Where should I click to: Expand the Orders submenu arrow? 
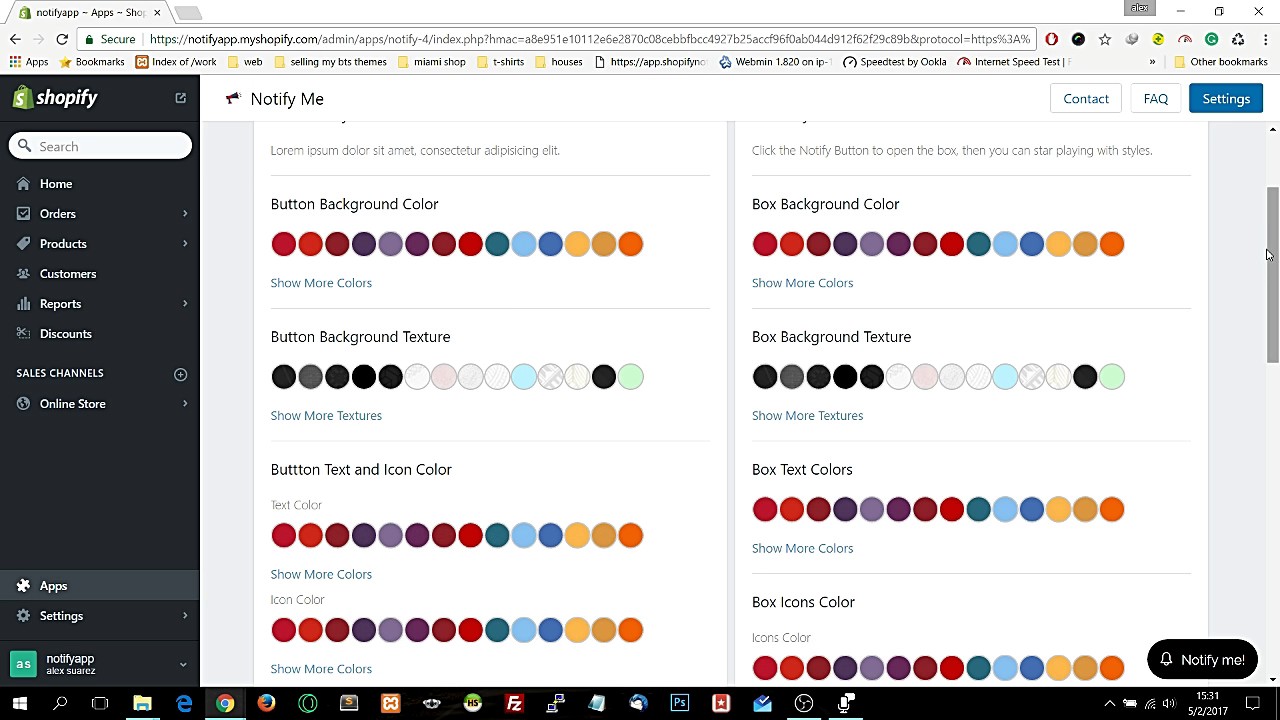click(x=185, y=214)
